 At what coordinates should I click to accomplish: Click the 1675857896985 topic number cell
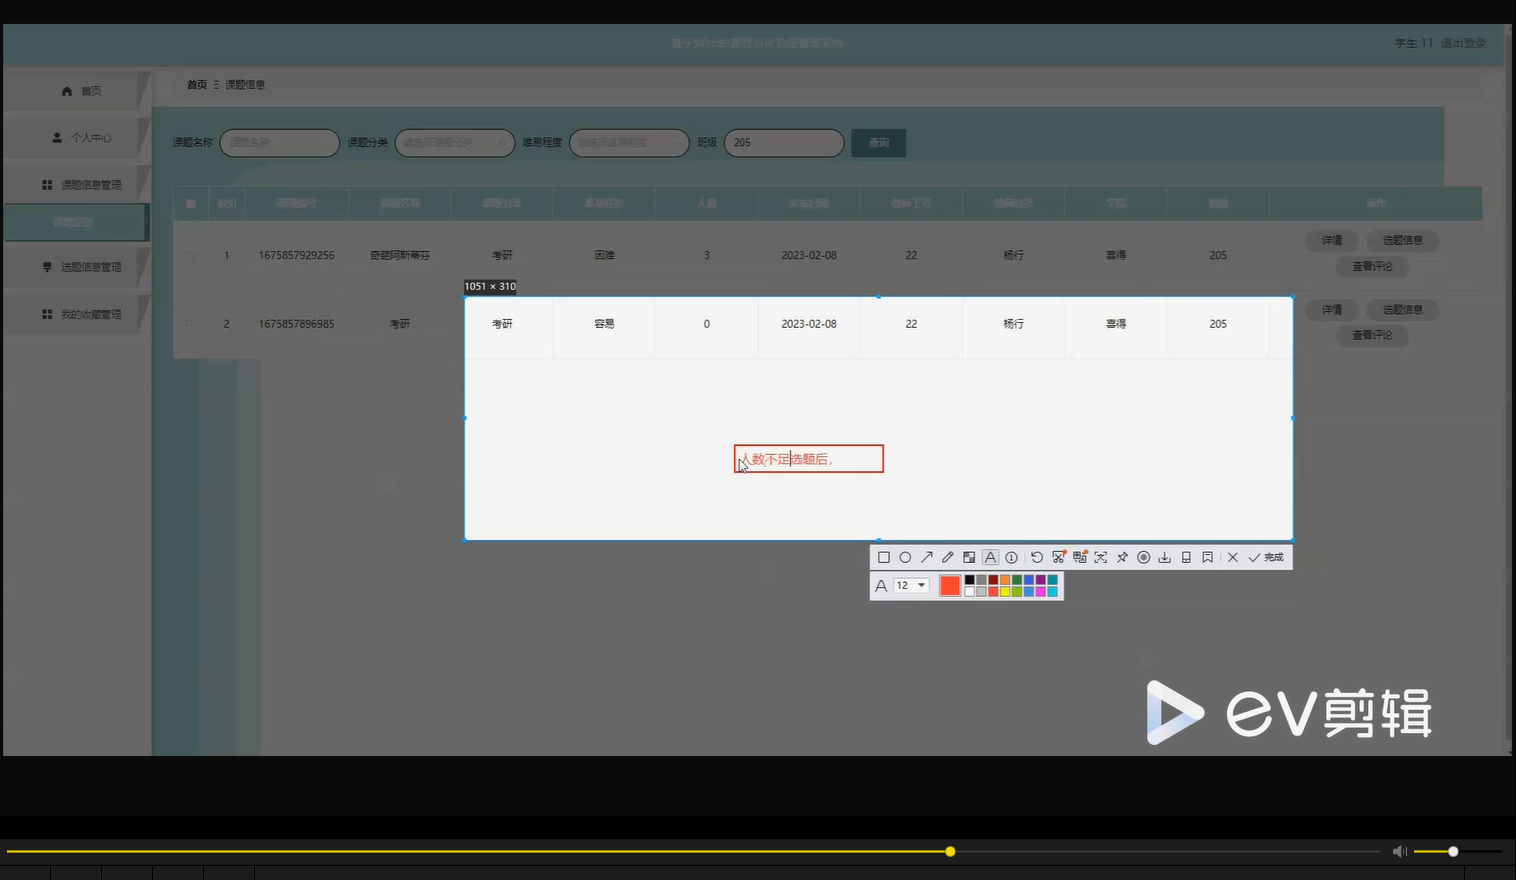click(x=296, y=324)
